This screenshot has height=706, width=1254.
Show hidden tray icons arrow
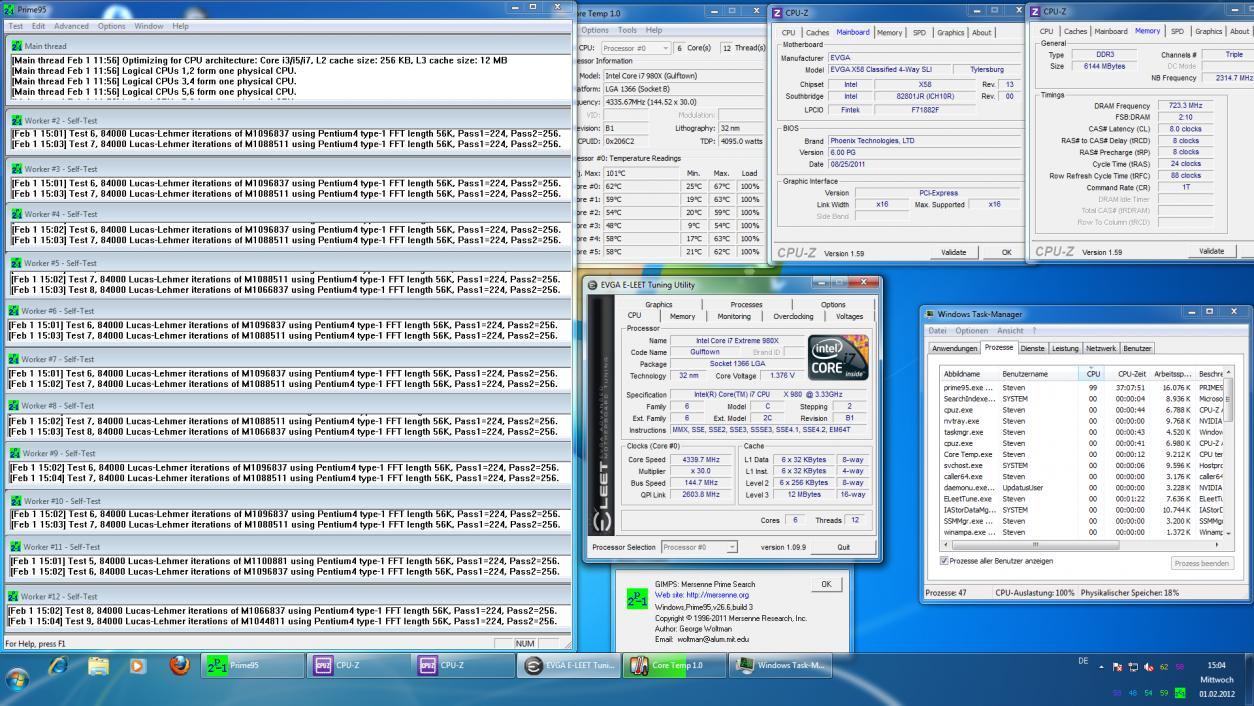[1100, 666]
